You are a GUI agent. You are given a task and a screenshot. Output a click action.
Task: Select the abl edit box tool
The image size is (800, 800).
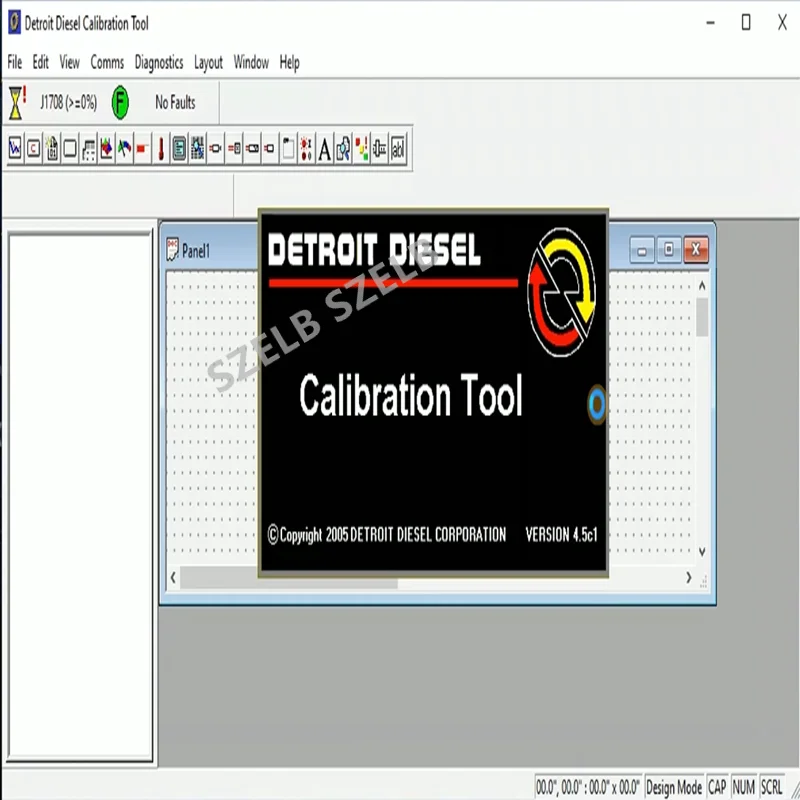(398, 148)
